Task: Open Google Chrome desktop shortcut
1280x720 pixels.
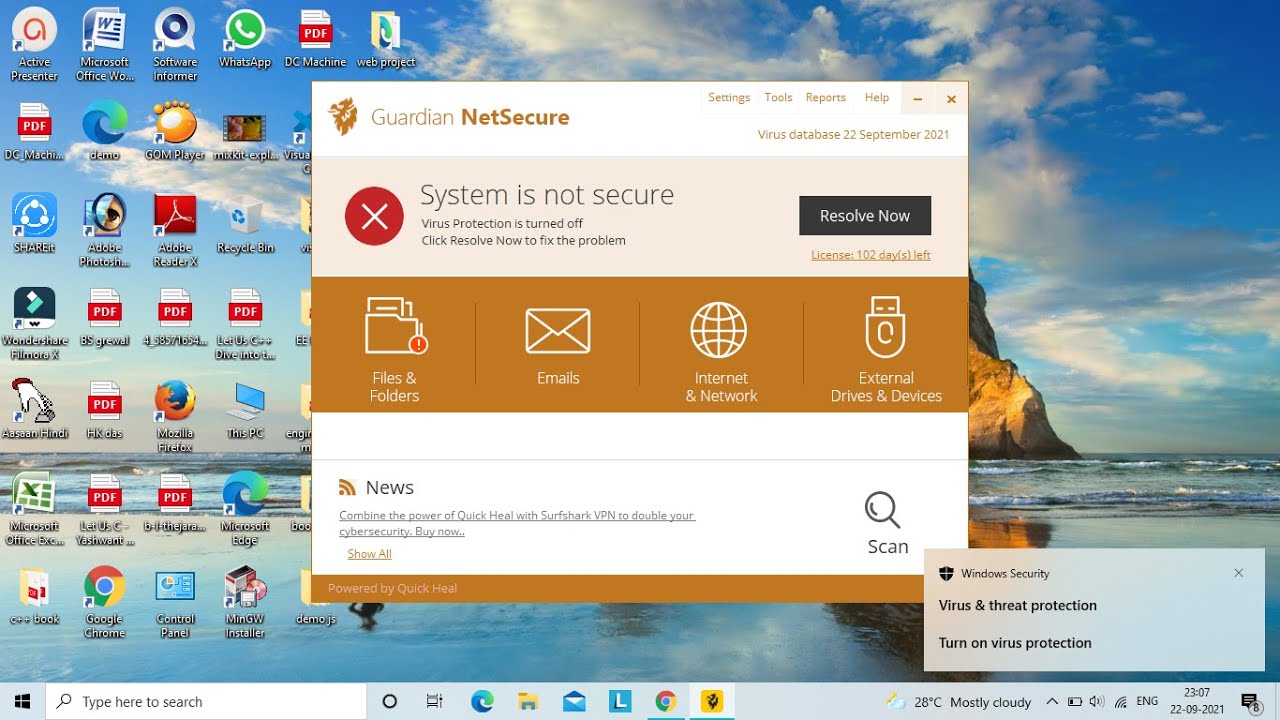Action: coord(104,602)
